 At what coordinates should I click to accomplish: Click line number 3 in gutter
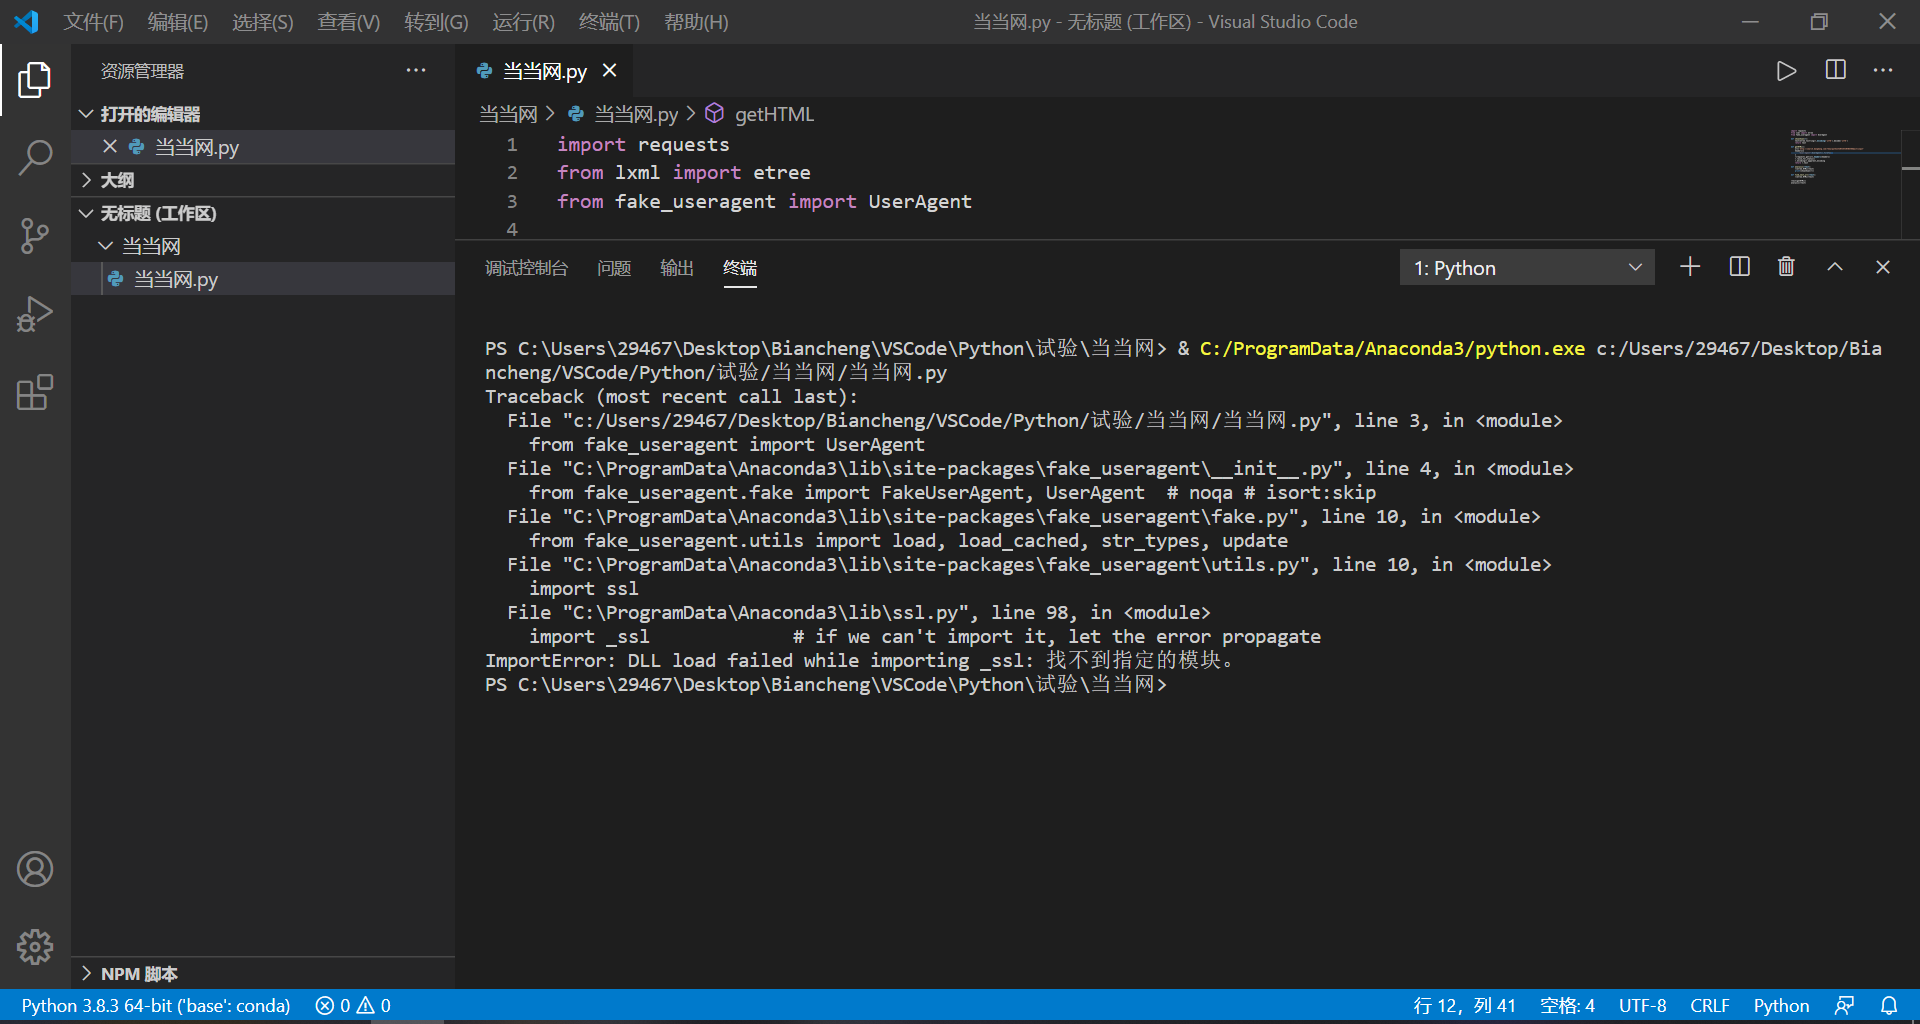[511, 201]
